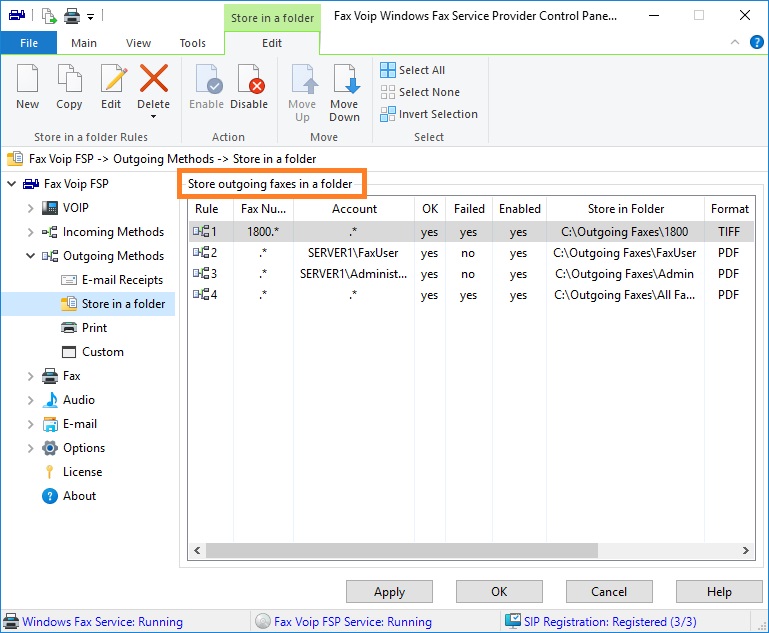This screenshot has height=633, width=769.
Task: Select Print in the tree
Action: (x=94, y=328)
